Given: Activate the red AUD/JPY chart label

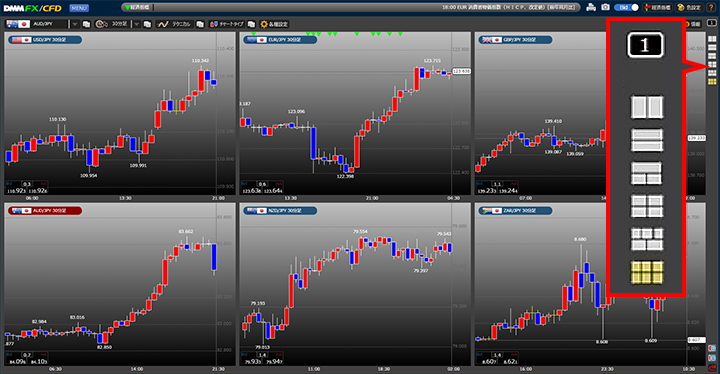Looking at the screenshot, I should tap(45, 211).
